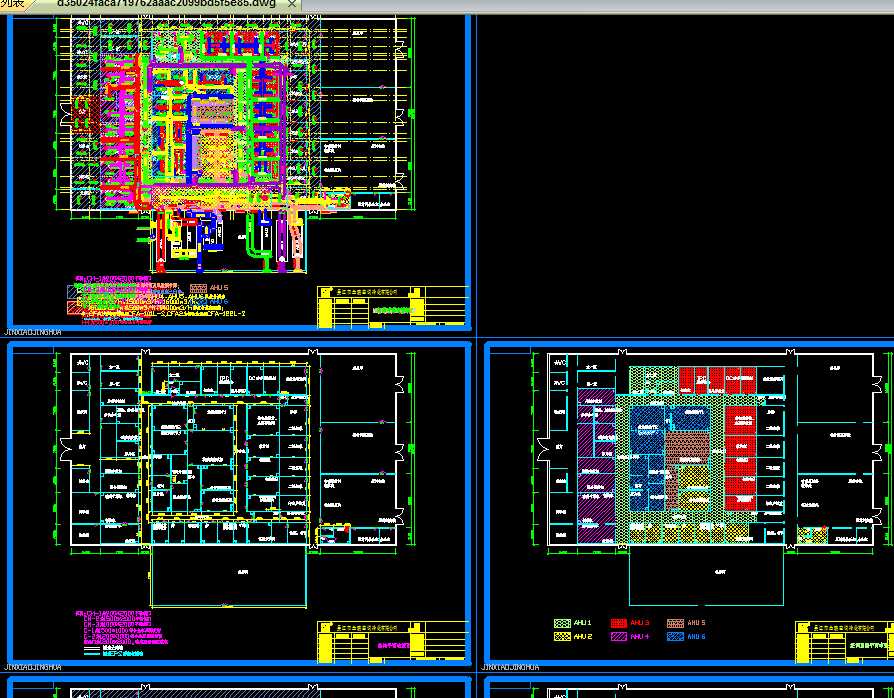Pick the red hatch swatch beside AHU 3
This screenshot has width=894, height=698.
(619, 623)
